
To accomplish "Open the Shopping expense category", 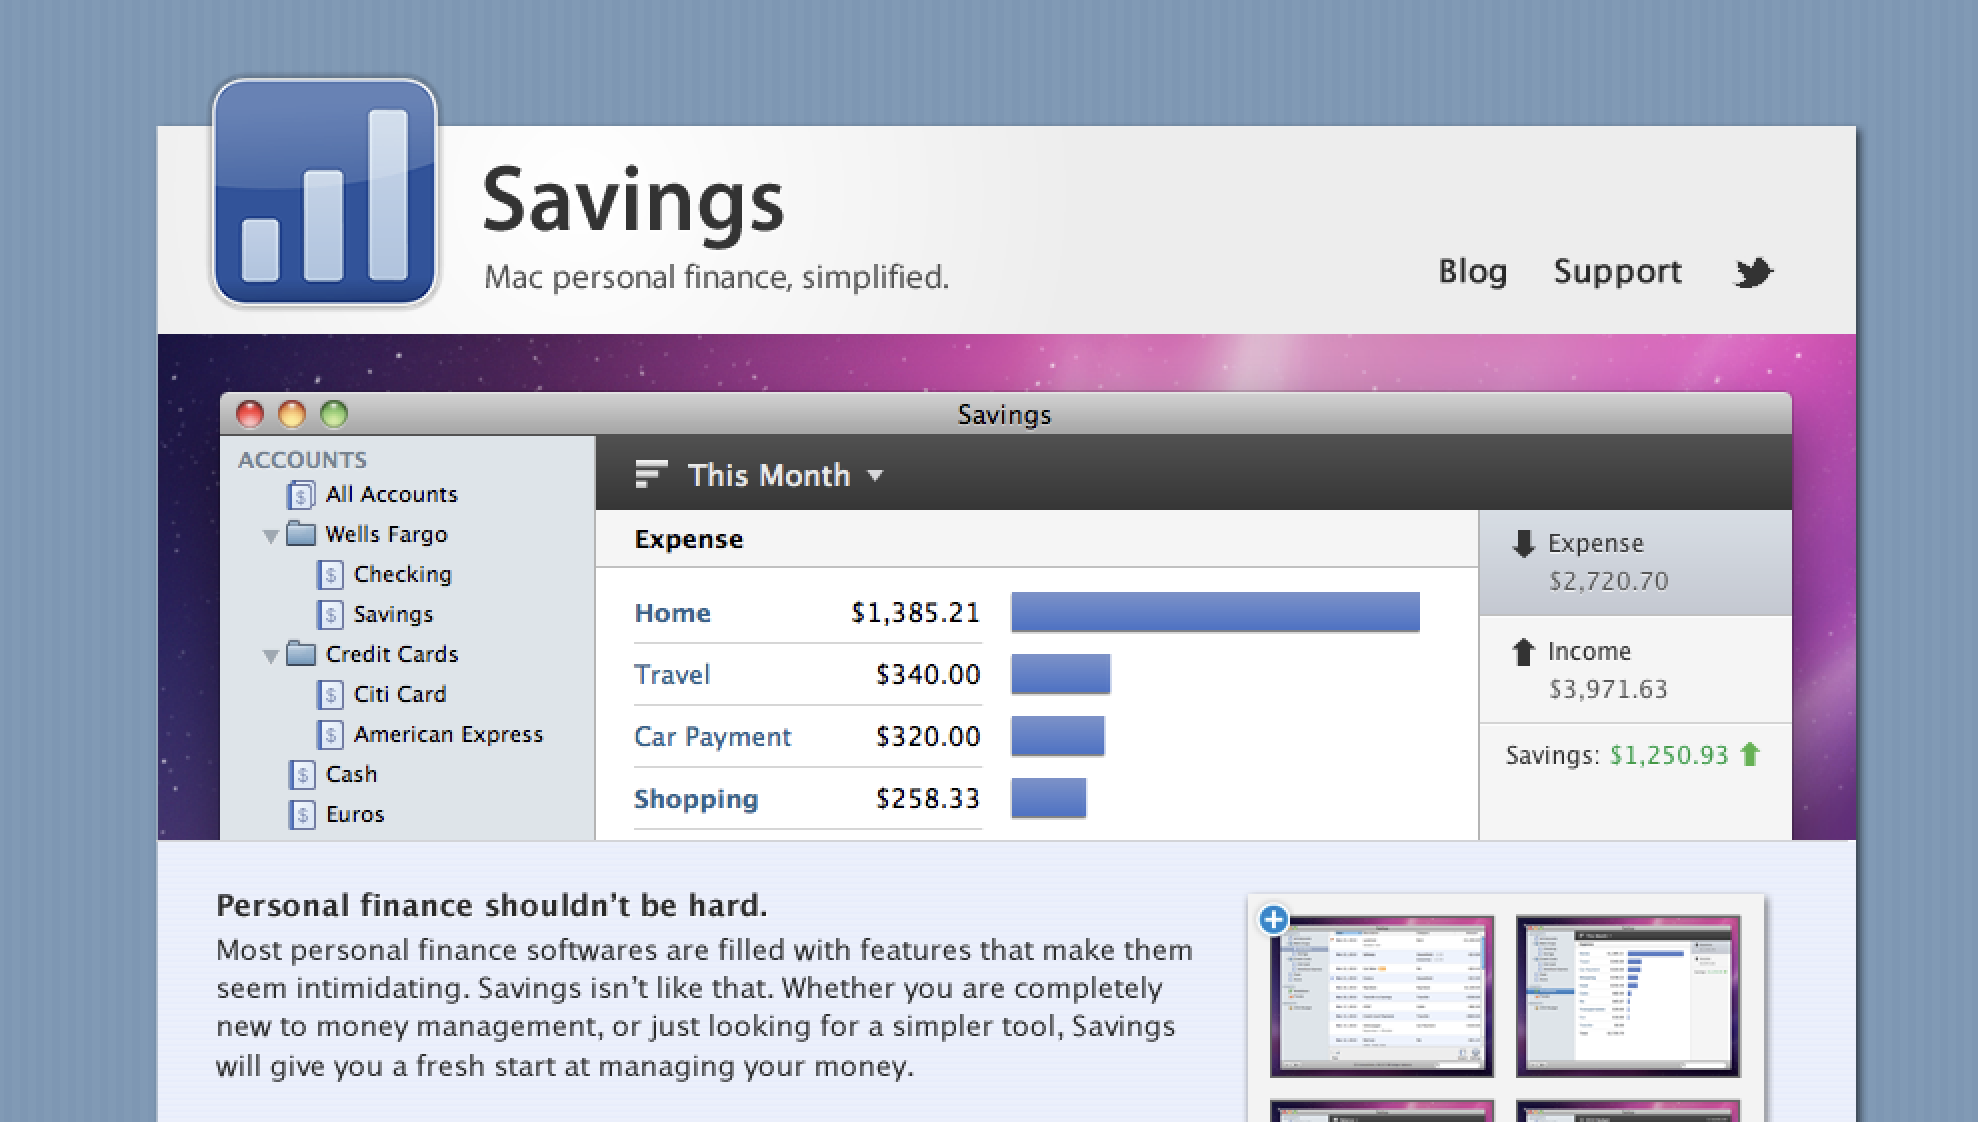I will (x=696, y=799).
